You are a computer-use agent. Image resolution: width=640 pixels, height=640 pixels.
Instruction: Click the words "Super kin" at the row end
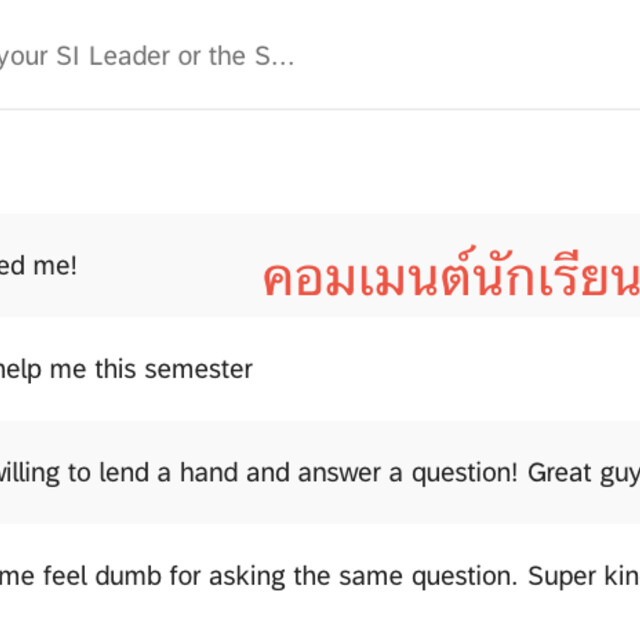[x=584, y=576]
